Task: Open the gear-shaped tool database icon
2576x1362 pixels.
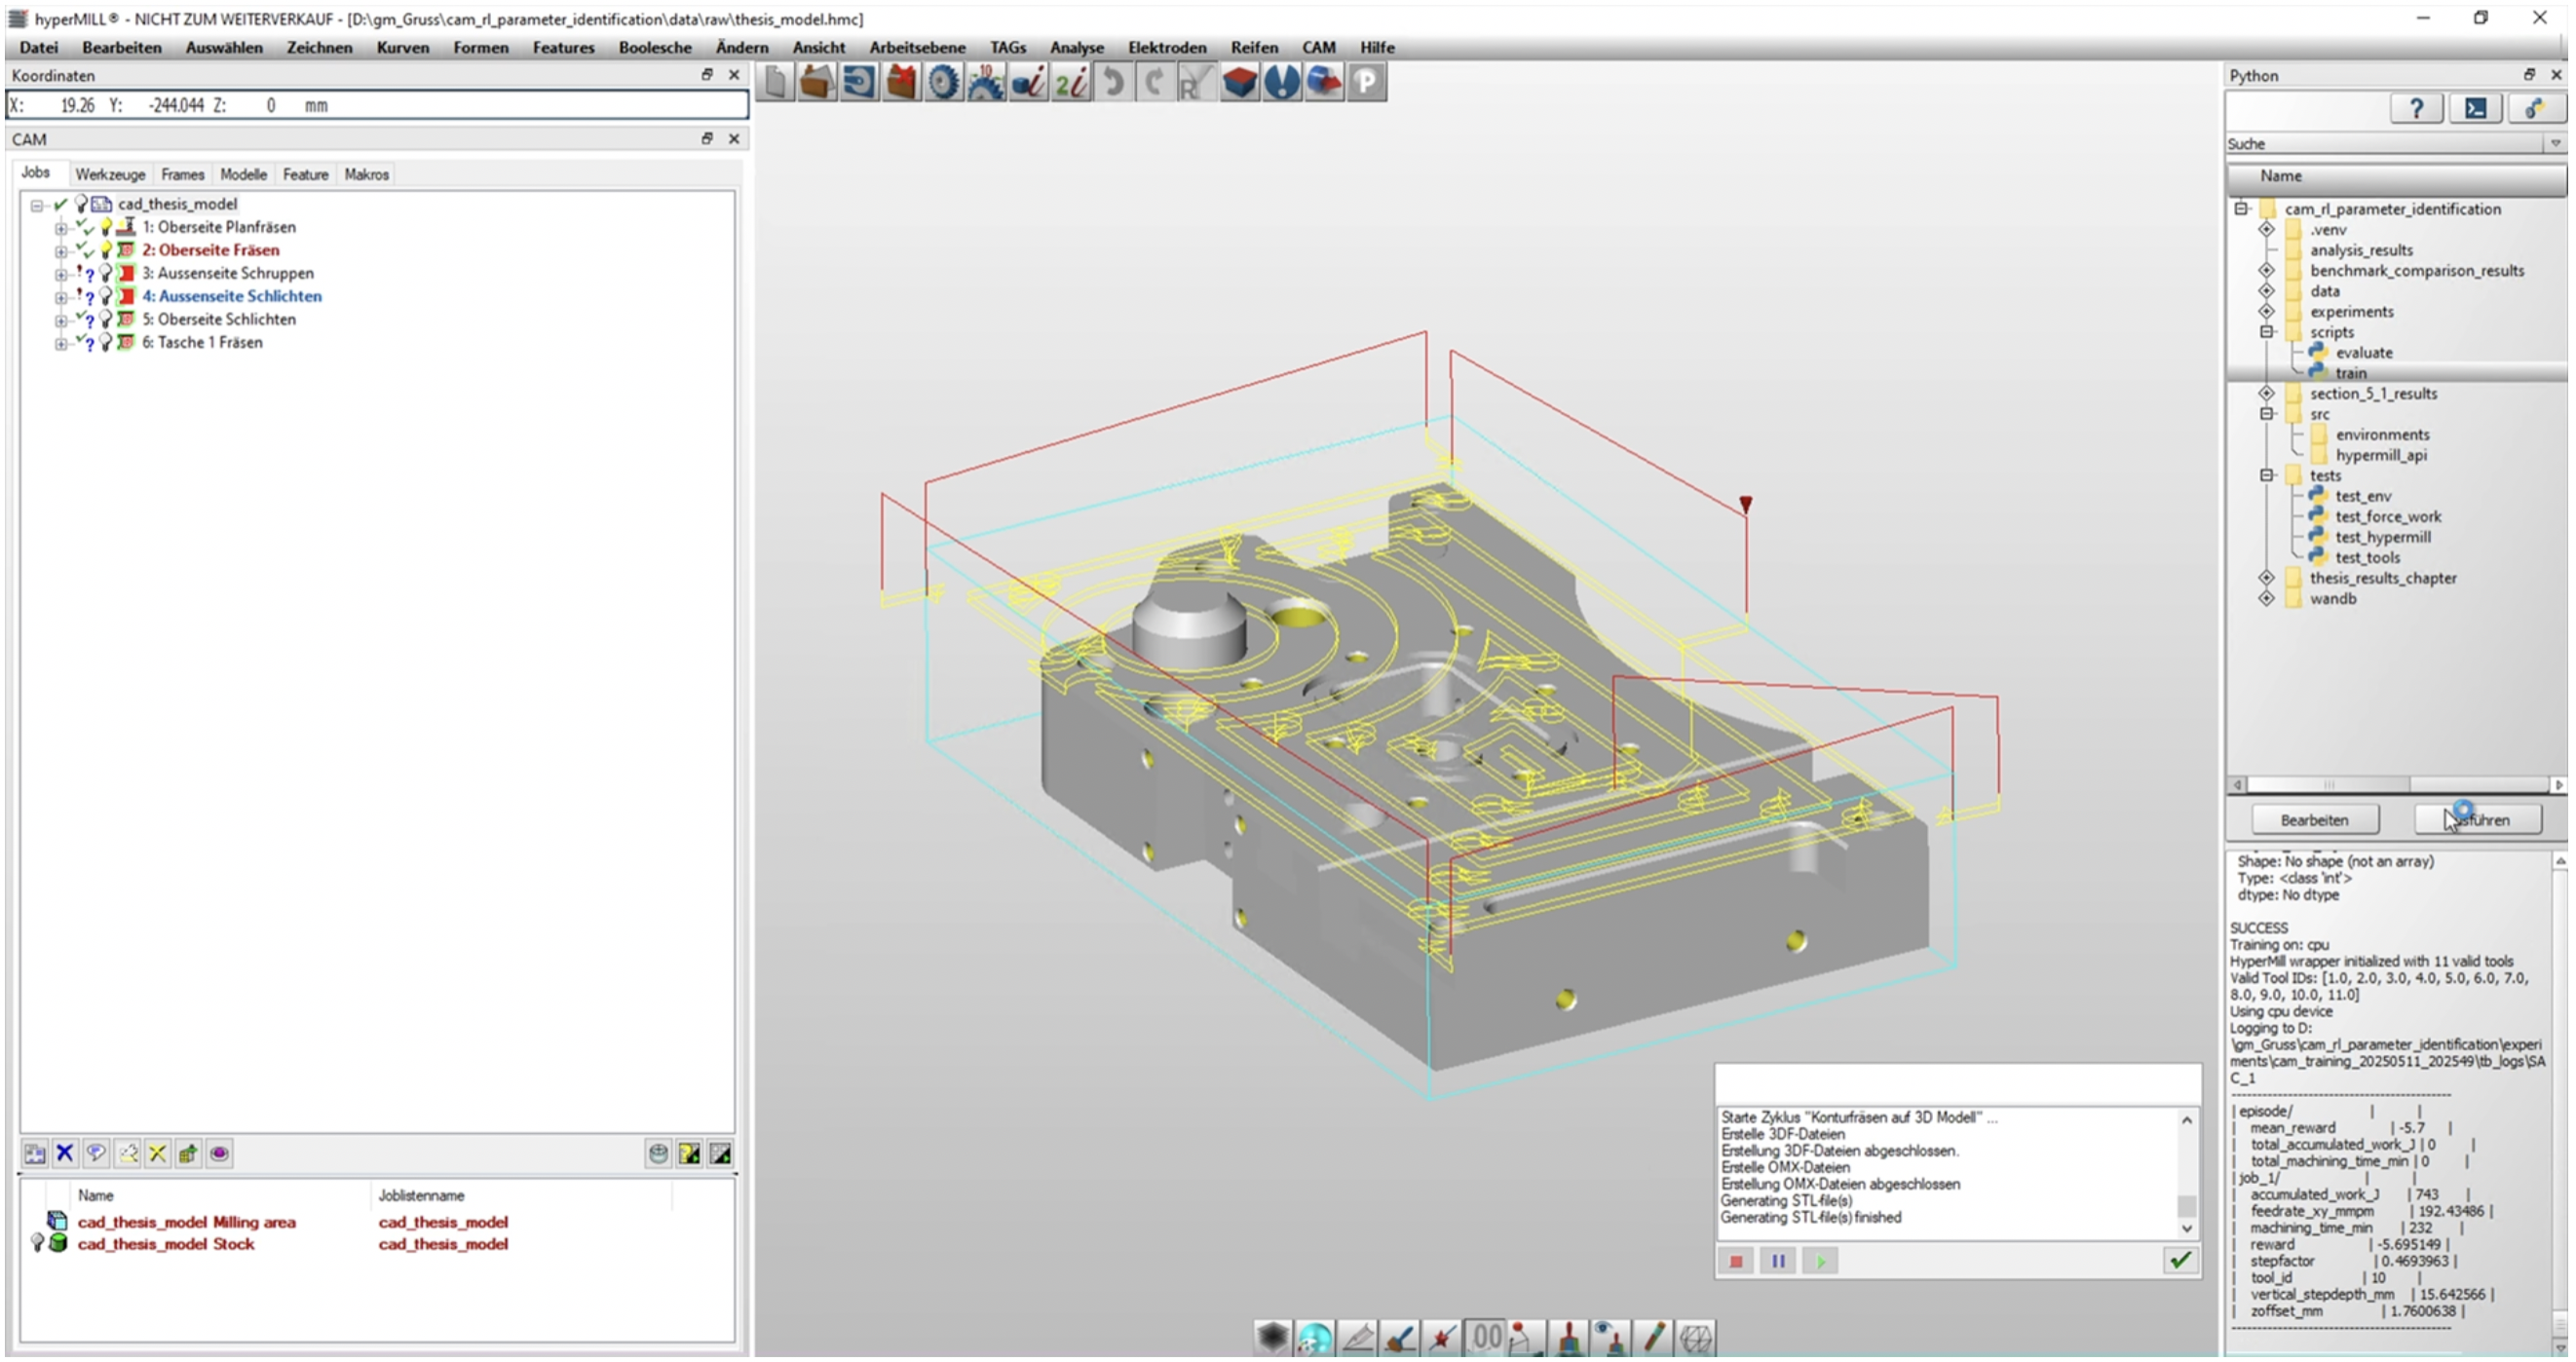Action: pos(942,82)
